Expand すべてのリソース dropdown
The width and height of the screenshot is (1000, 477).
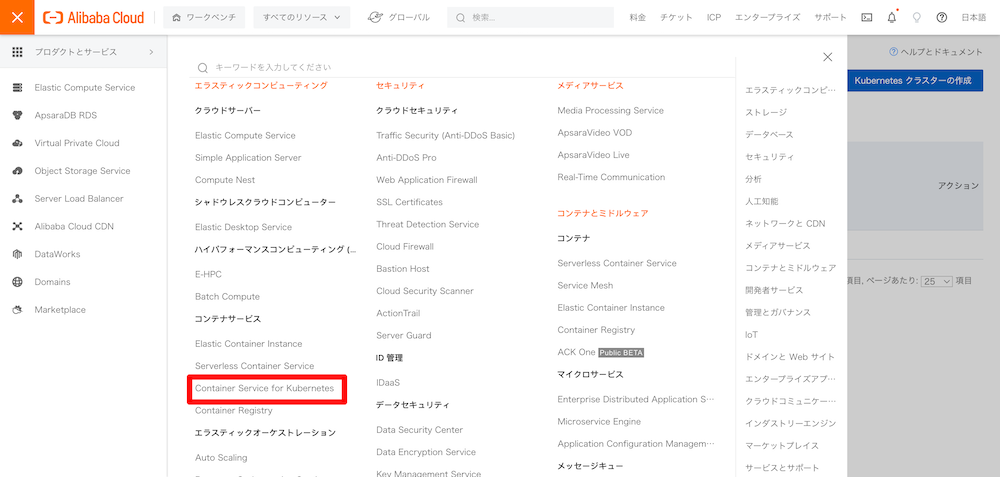pyautogui.click(x=302, y=18)
